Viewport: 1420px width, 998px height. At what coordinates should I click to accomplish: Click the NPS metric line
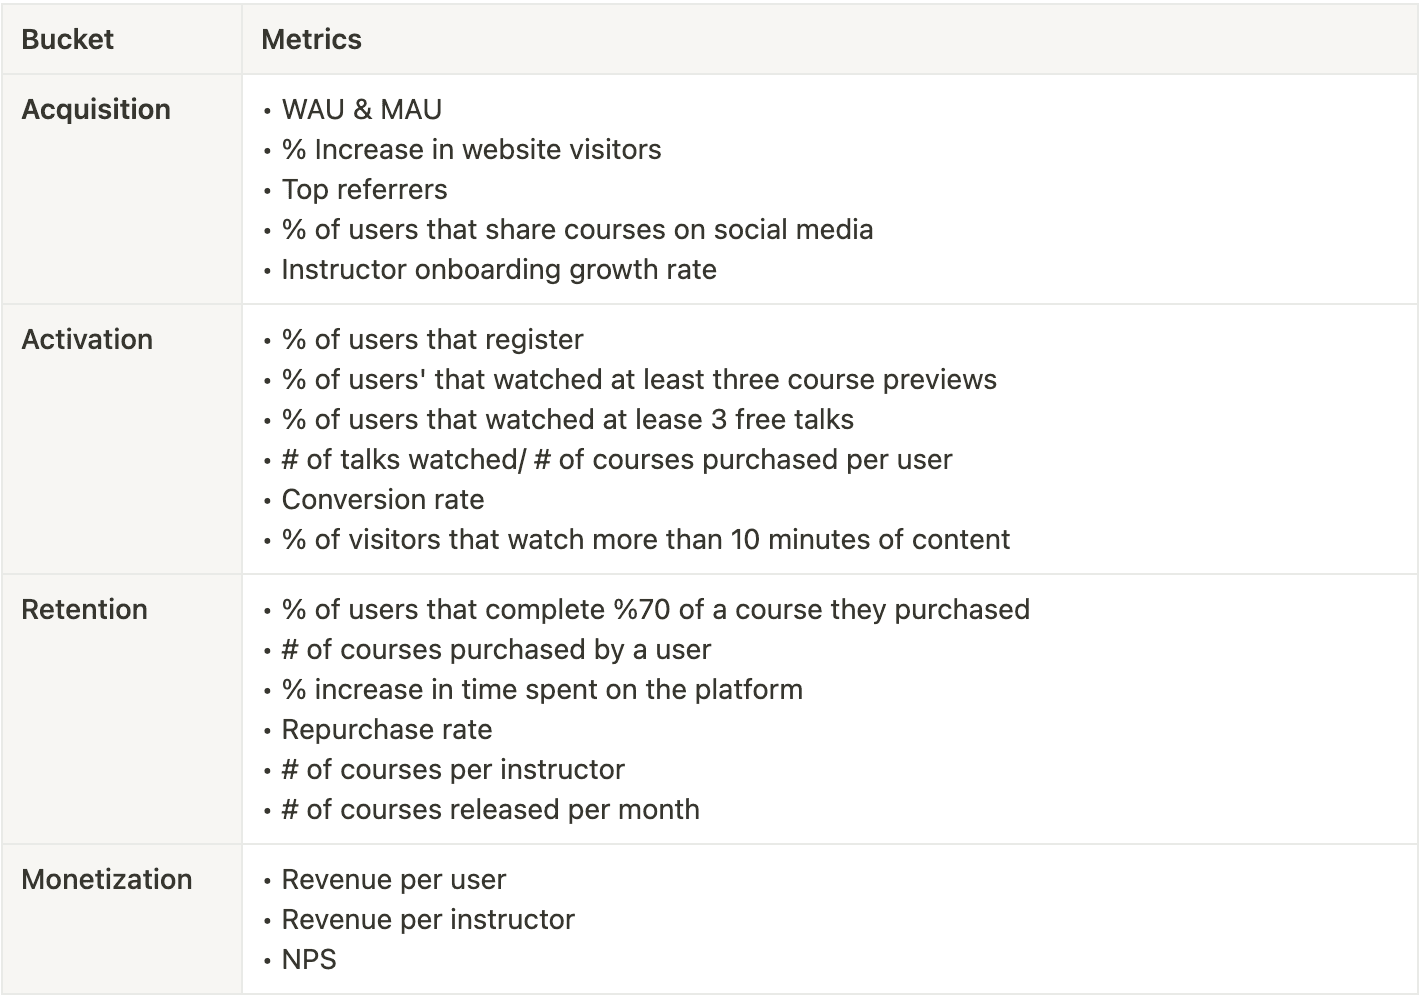(309, 960)
